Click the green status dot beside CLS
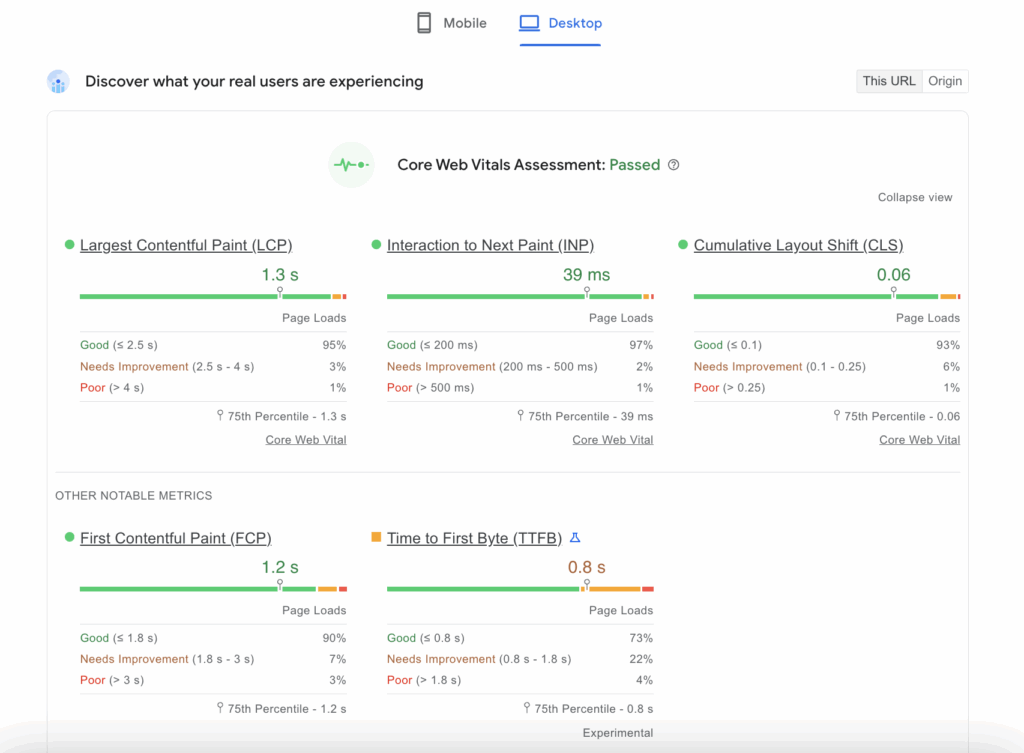The width and height of the screenshot is (1024, 753). pyautogui.click(x=682, y=245)
